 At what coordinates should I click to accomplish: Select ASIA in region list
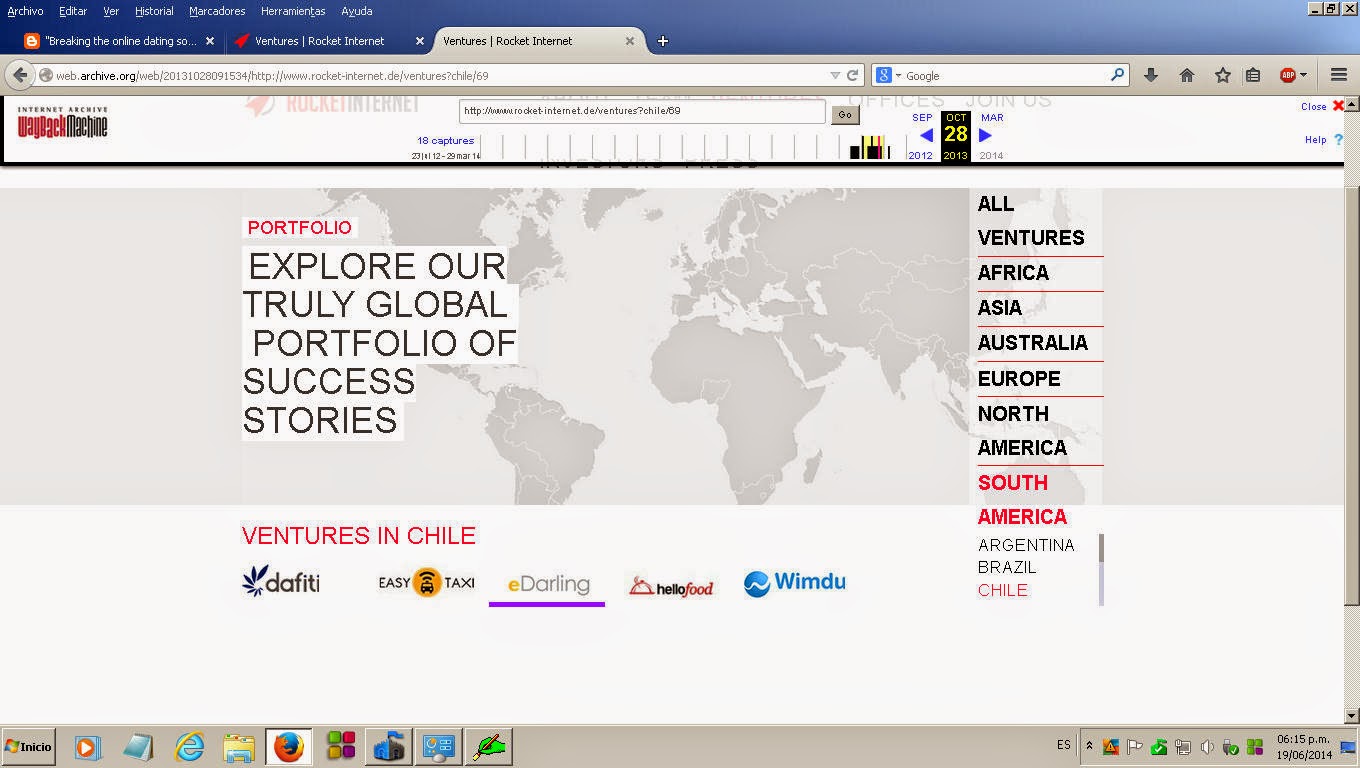(x=1000, y=308)
